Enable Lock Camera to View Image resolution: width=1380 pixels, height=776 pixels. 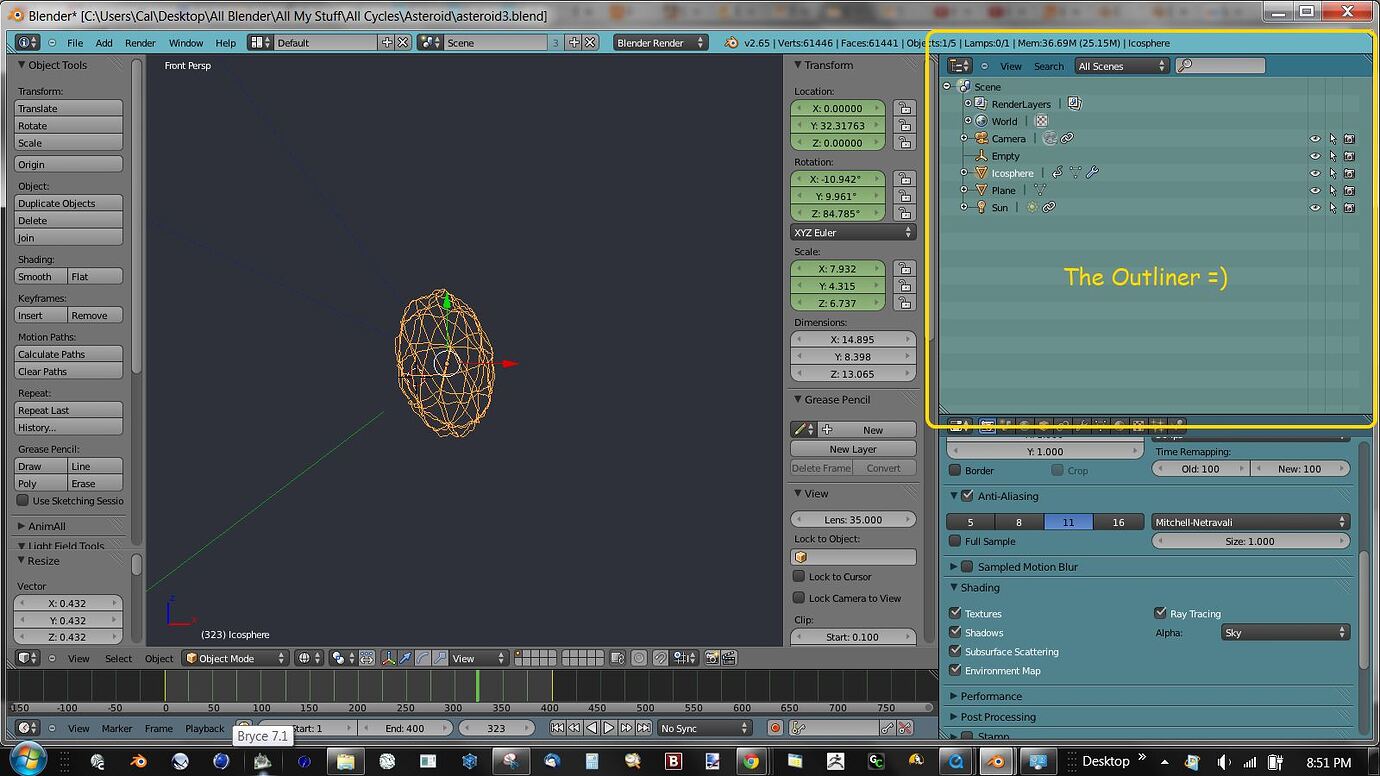pos(799,598)
